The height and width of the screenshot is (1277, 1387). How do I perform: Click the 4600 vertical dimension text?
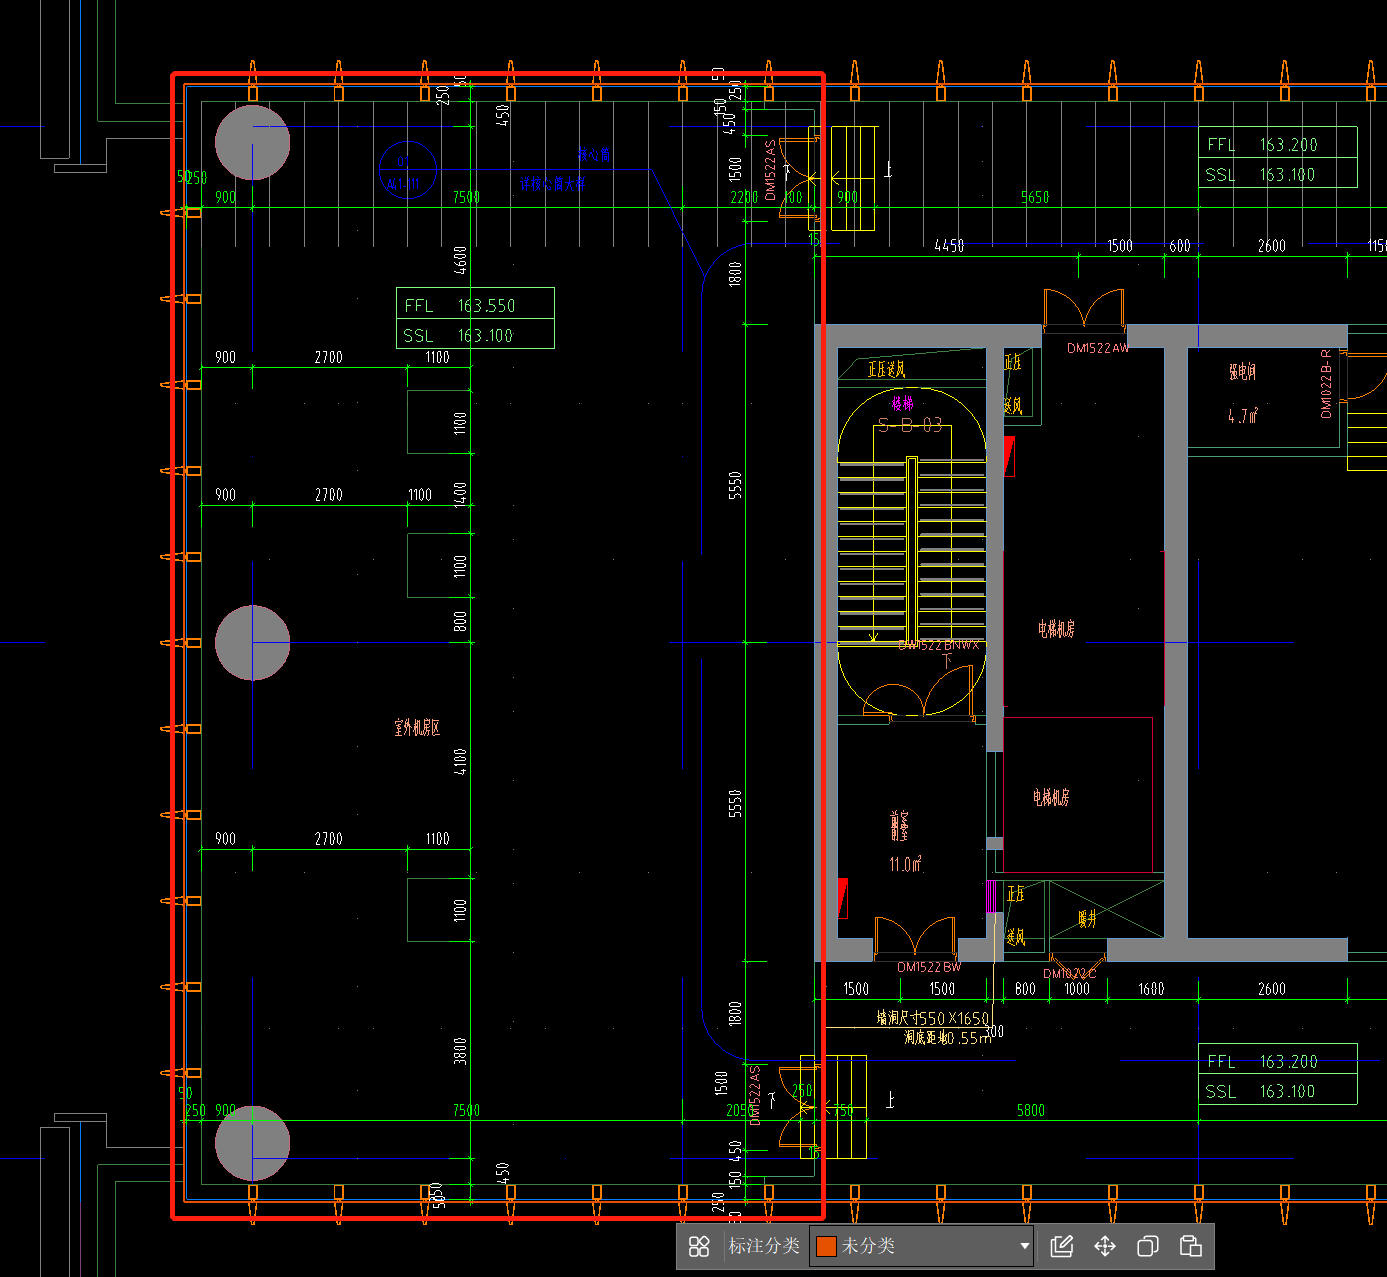[x=460, y=260]
